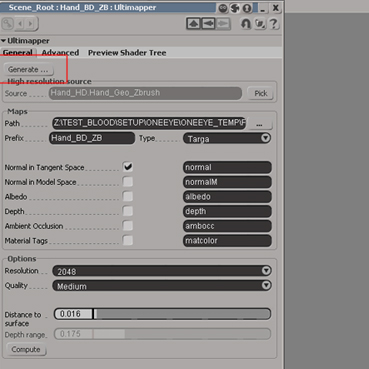The width and height of the screenshot is (369, 369).
Task: Click the revert U-turn arrow icon
Action: (x=246, y=24)
